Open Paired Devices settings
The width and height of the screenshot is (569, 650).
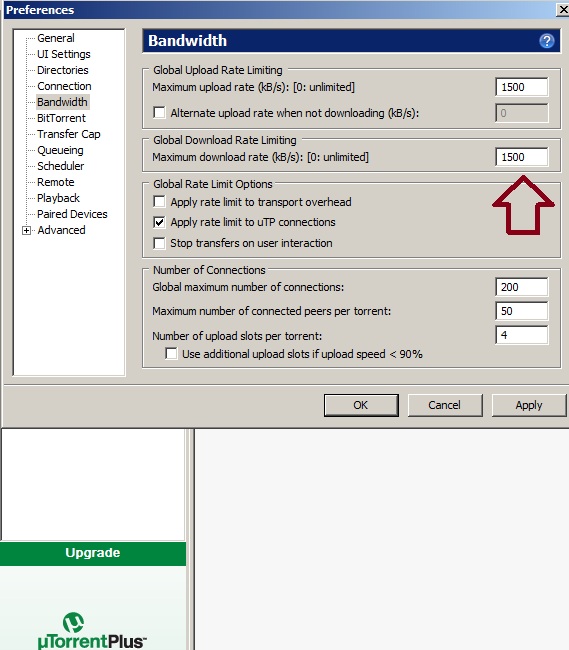coord(72,214)
